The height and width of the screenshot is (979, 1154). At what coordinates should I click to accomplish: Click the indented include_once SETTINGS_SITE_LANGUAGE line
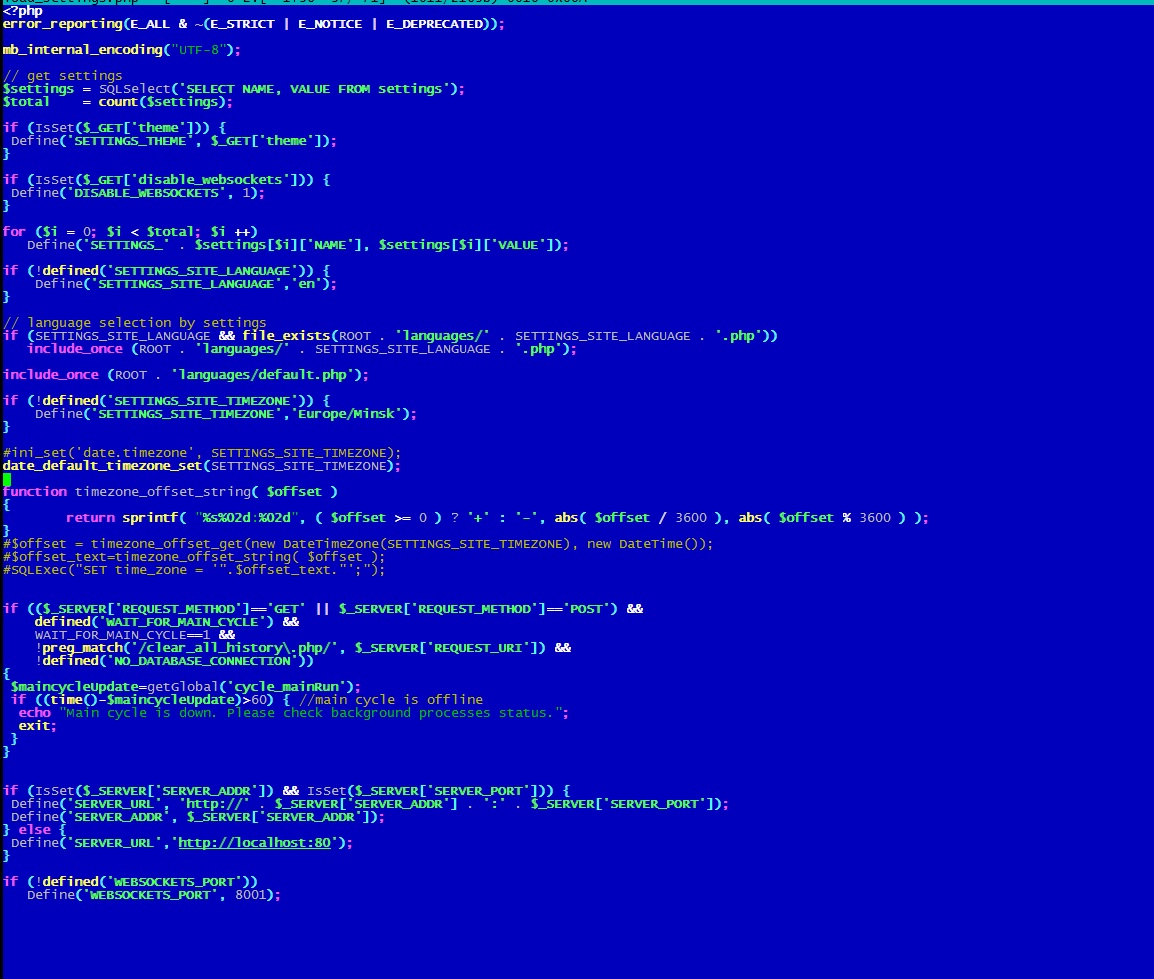(302, 349)
